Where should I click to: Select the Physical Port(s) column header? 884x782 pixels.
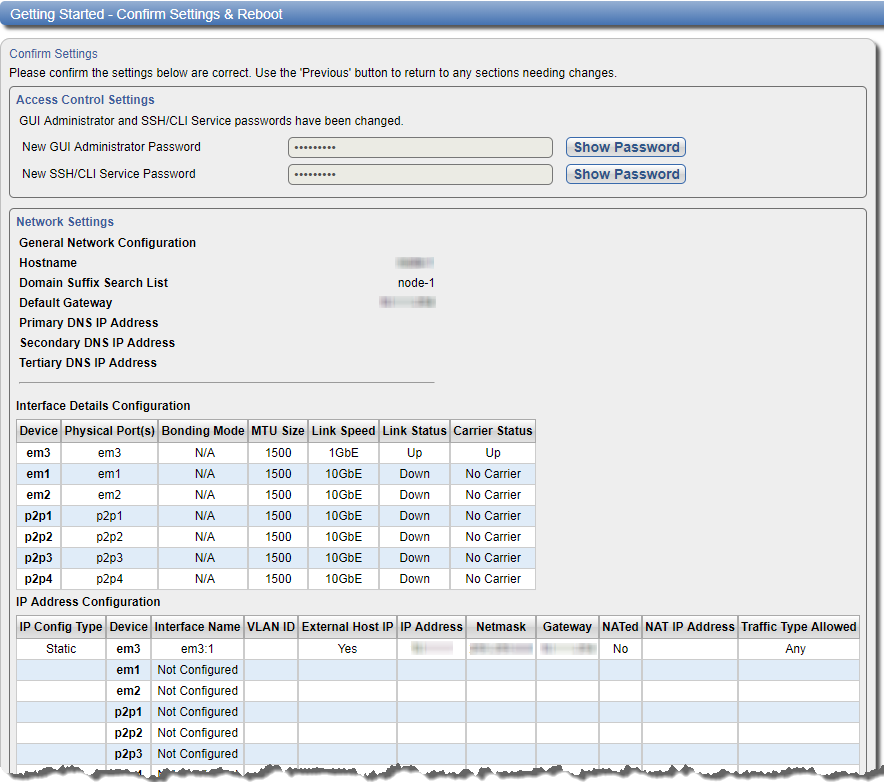(109, 431)
